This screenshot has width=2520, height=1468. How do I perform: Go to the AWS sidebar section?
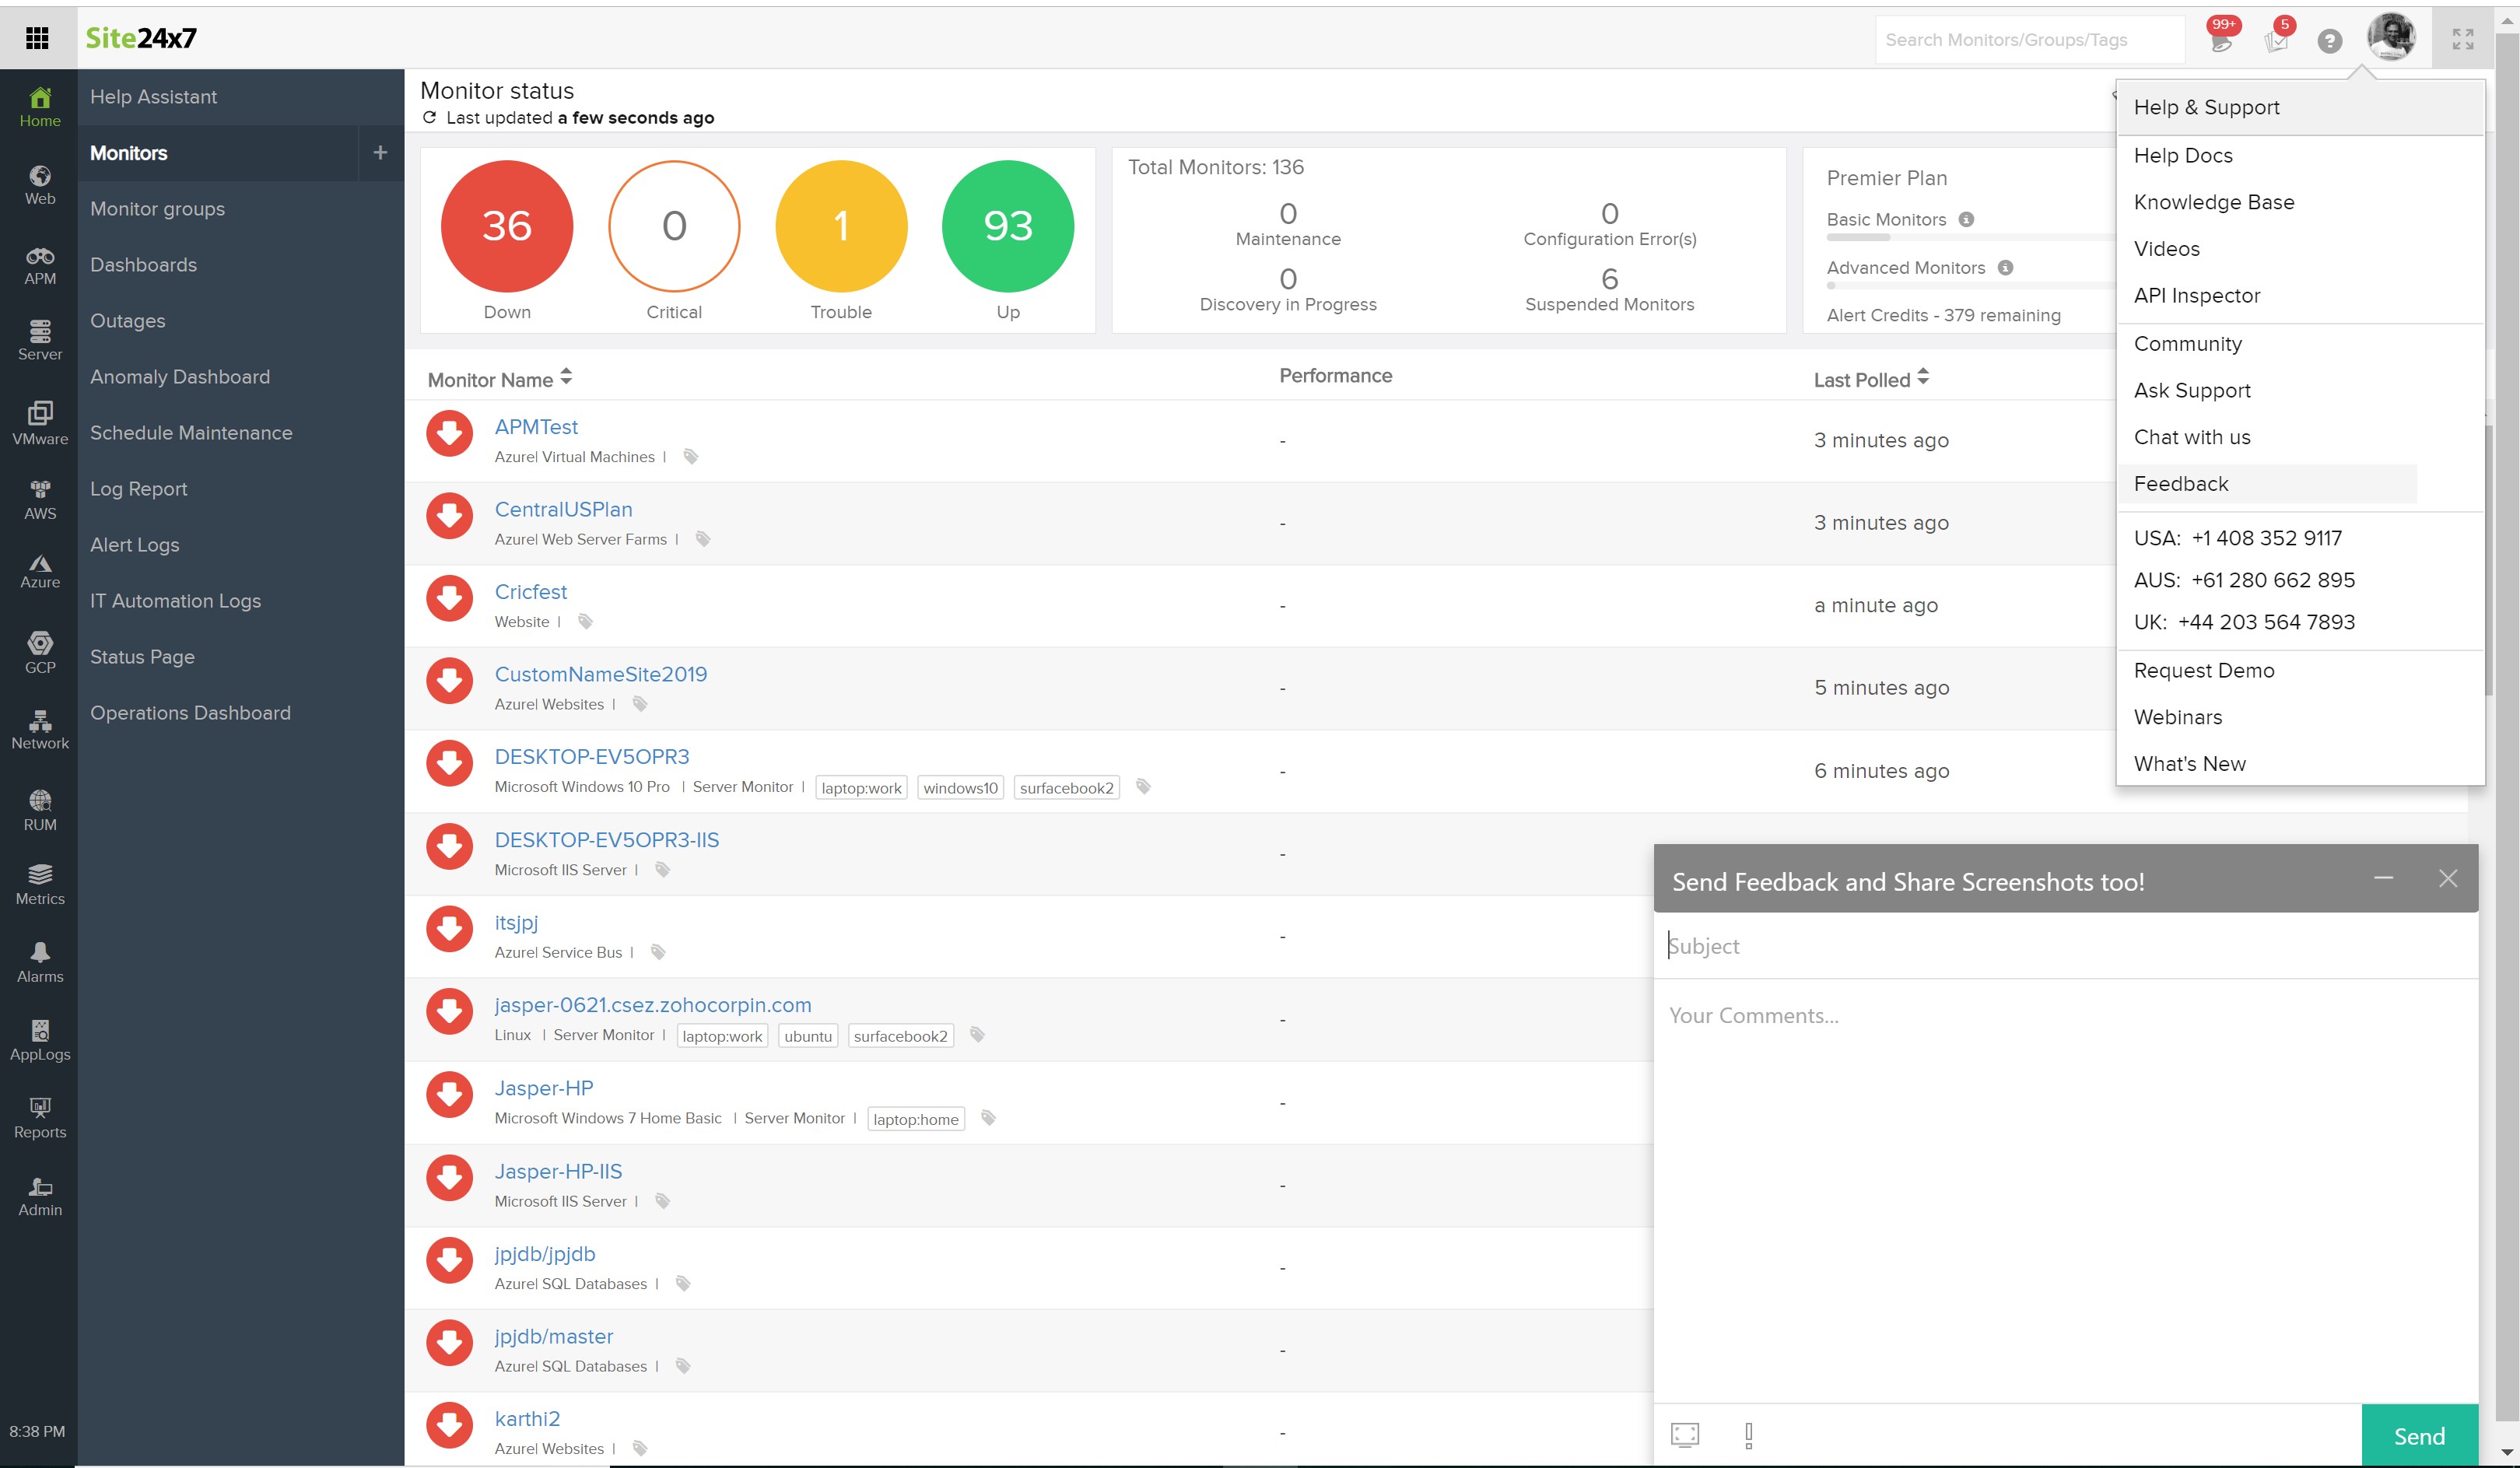coord(40,498)
